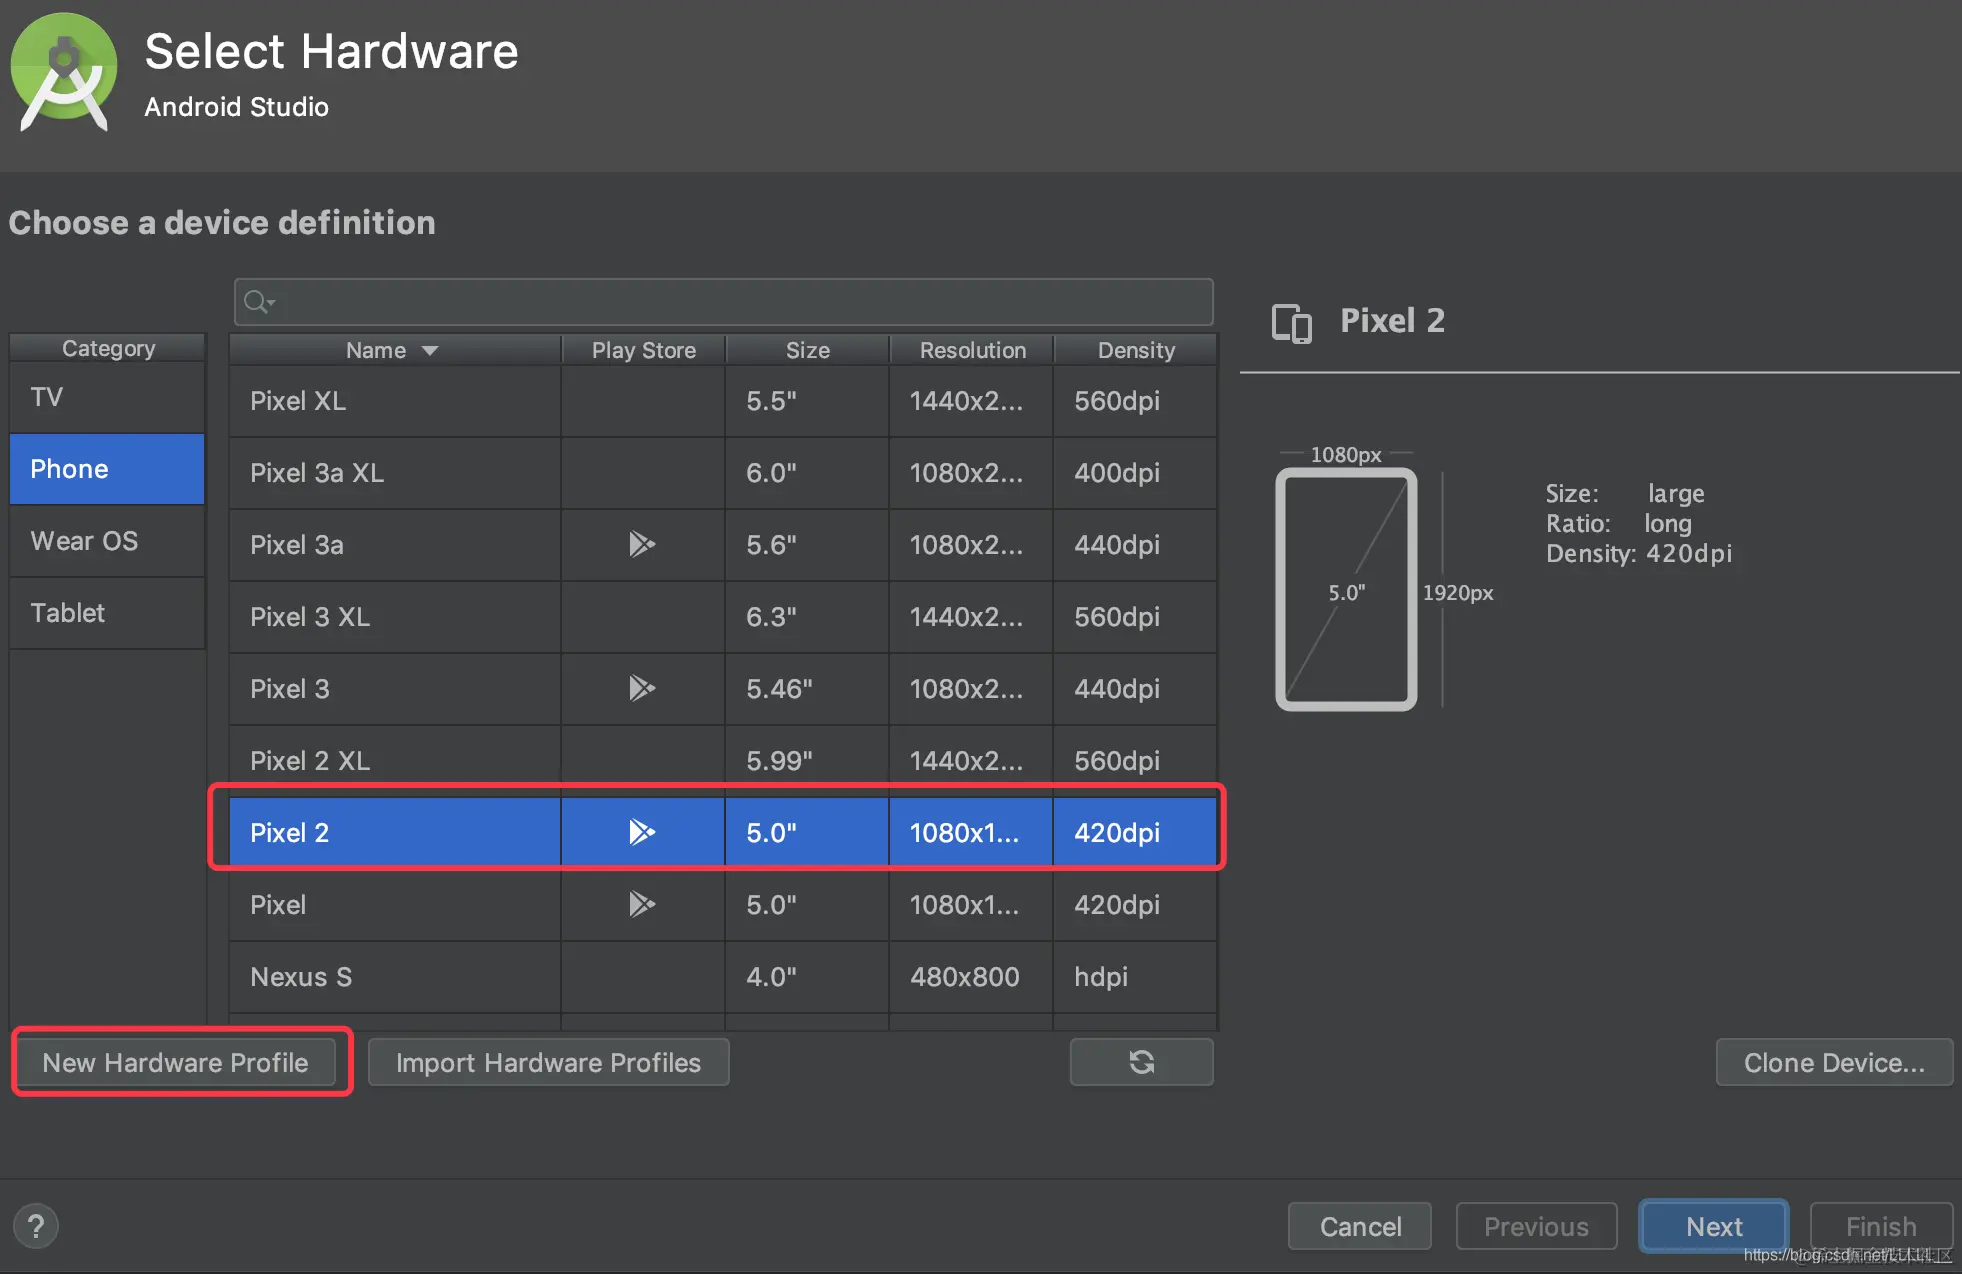Click the Next button
This screenshot has height=1274, width=1962.
pos(1713,1226)
